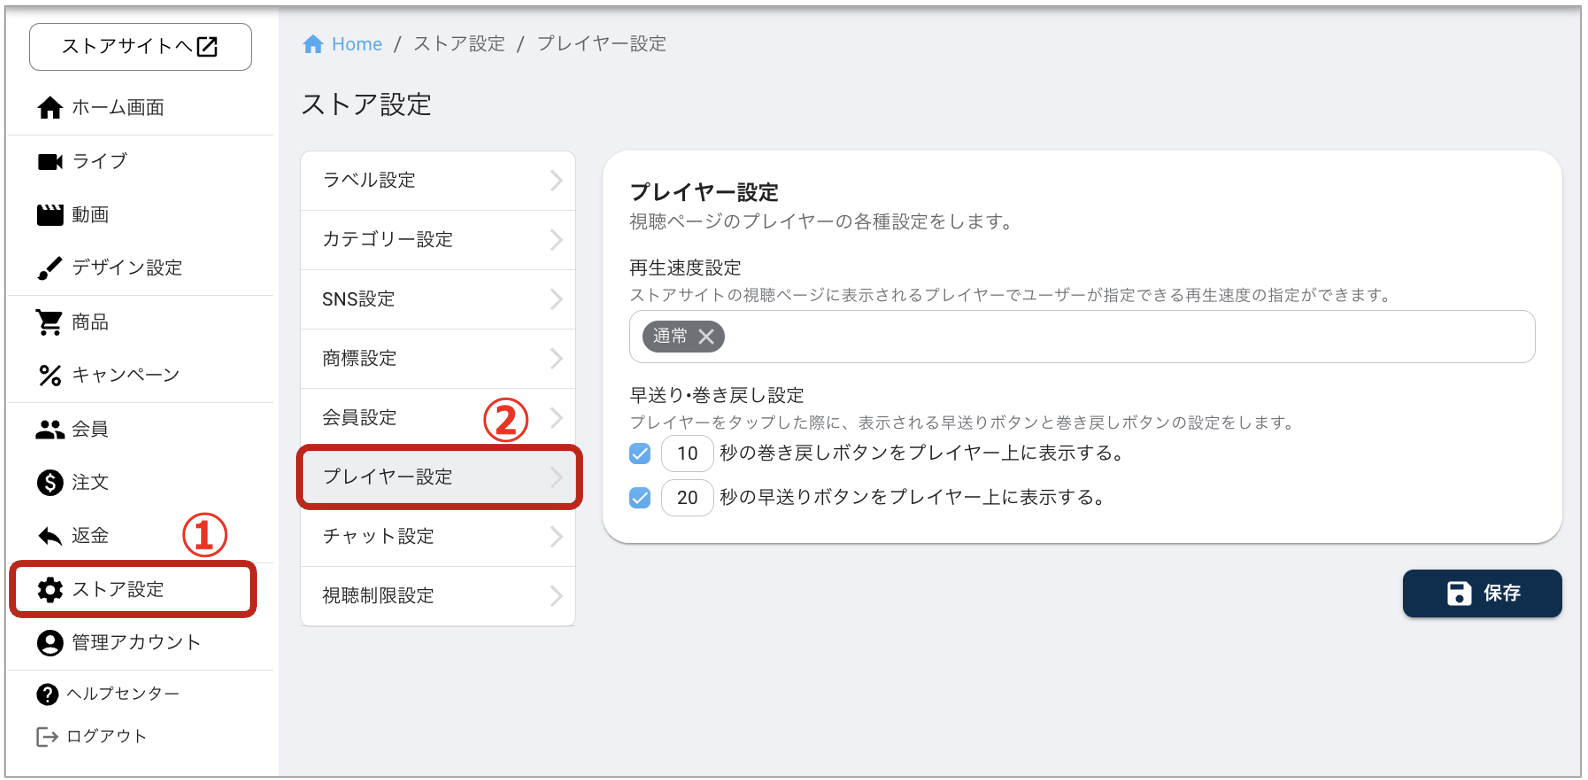Click the question mark icon for ヘルプセンター
This screenshot has width=1588, height=780.
pyautogui.click(x=46, y=693)
